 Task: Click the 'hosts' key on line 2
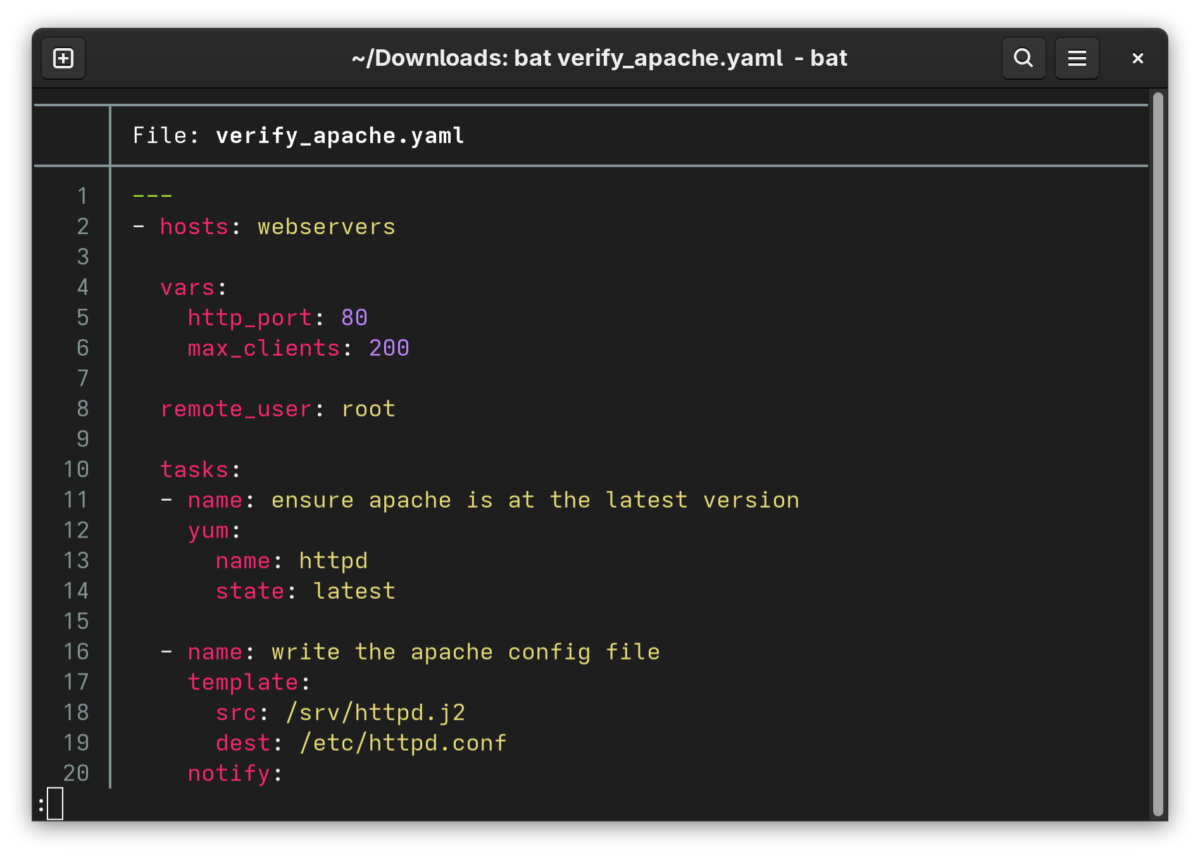[194, 227]
